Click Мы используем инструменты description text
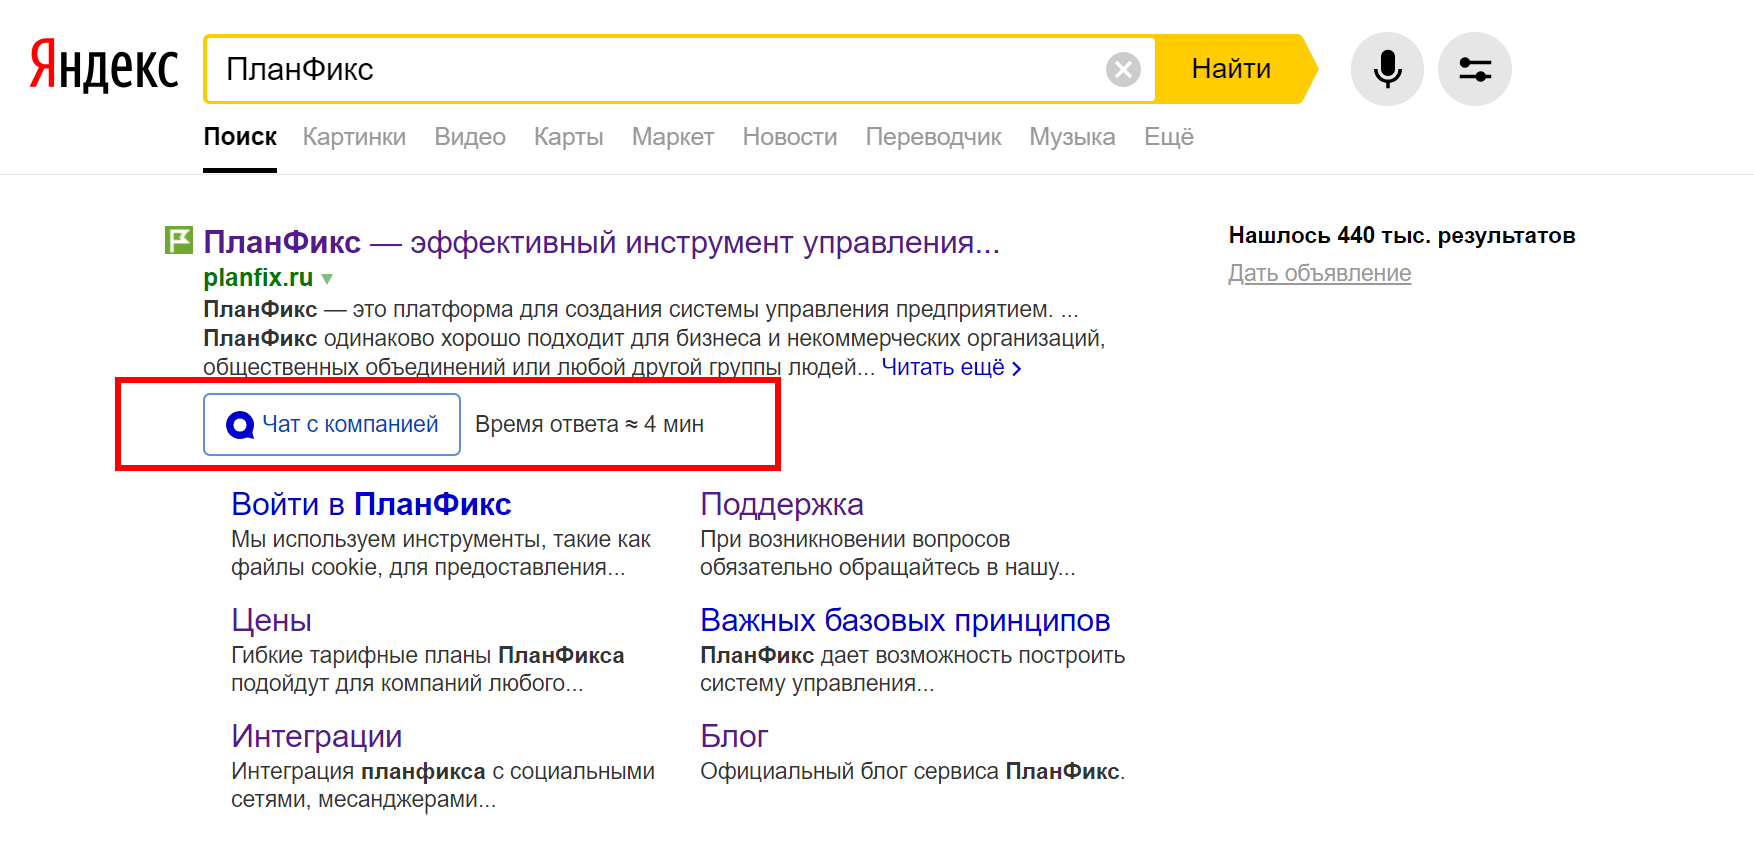This screenshot has width=1754, height=847. pos(440,553)
